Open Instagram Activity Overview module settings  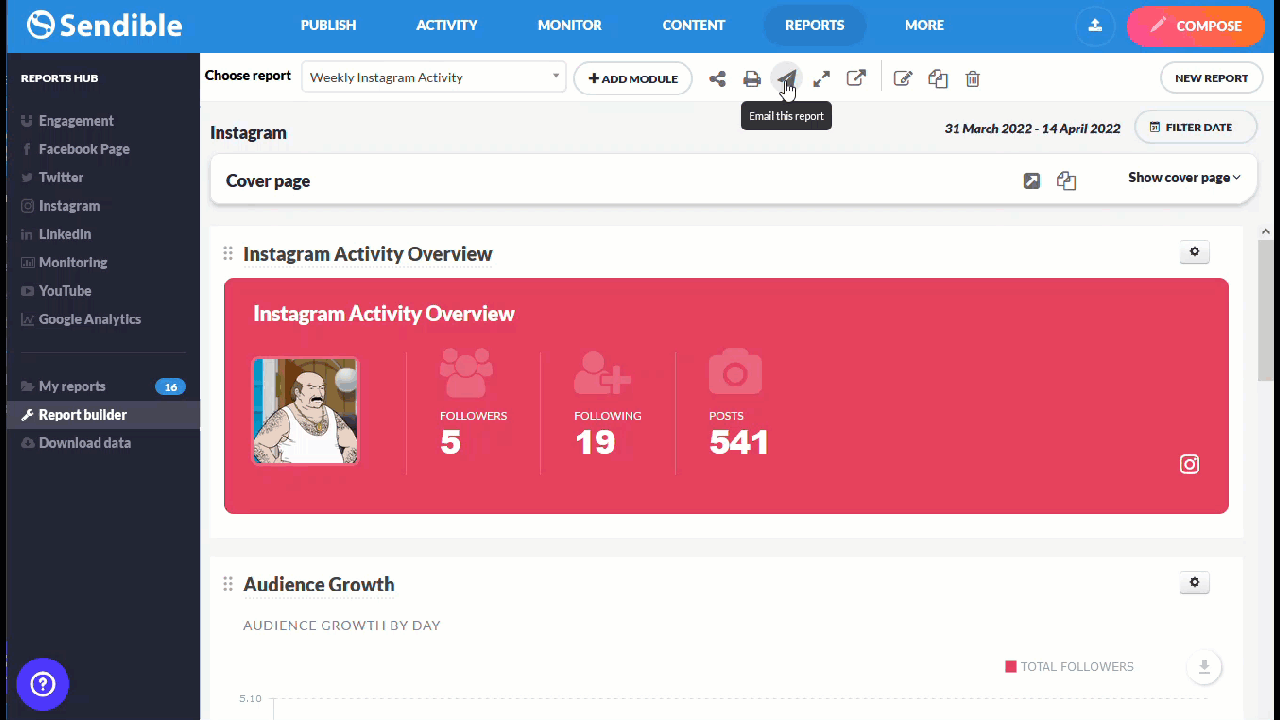point(1194,252)
